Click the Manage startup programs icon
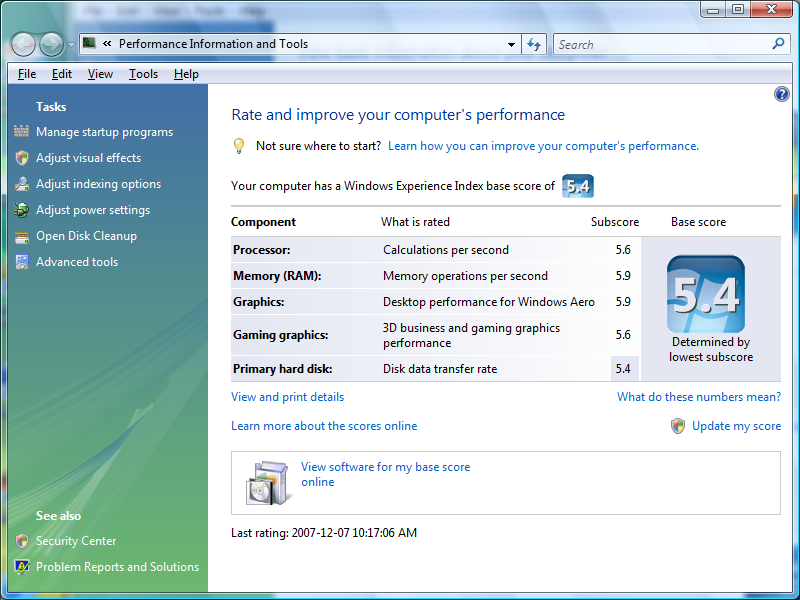 22,132
